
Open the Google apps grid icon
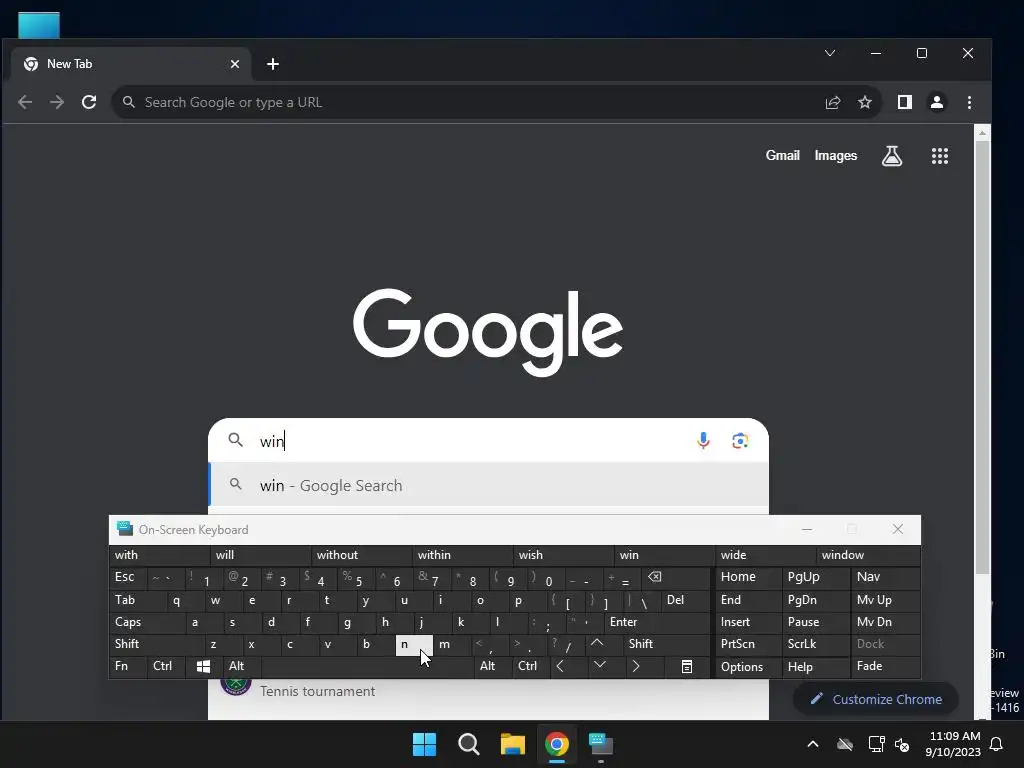[940, 155]
